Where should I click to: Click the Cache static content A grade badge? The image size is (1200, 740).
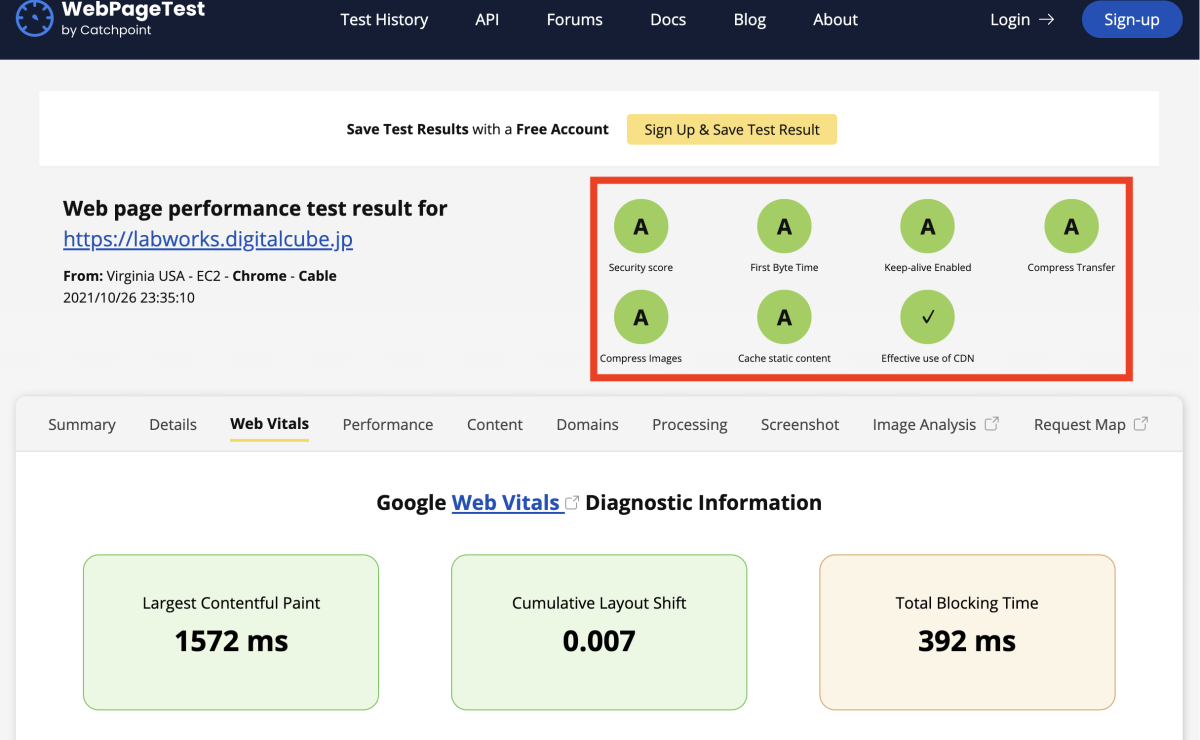pos(784,317)
